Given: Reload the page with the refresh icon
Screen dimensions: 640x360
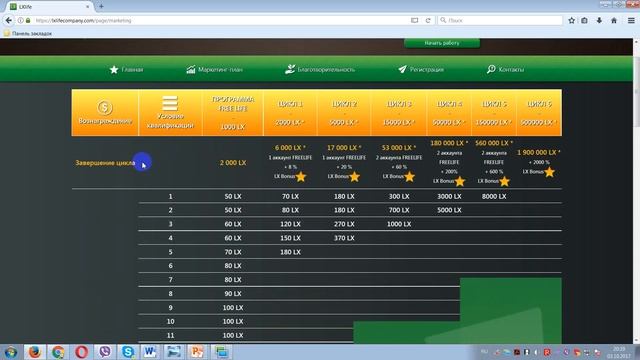Looking at the screenshot, I should click(x=428, y=20).
